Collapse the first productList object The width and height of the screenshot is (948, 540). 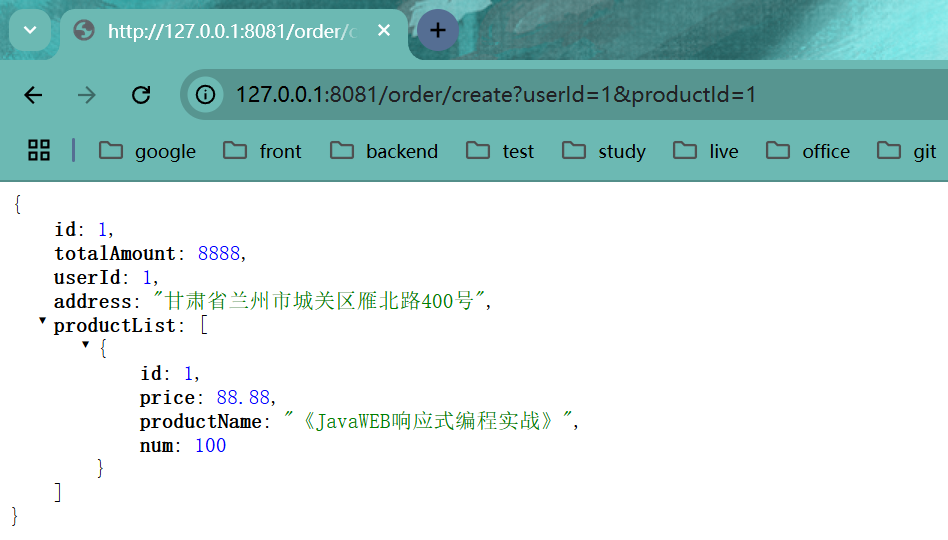pyautogui.click(x=86, y=345)
